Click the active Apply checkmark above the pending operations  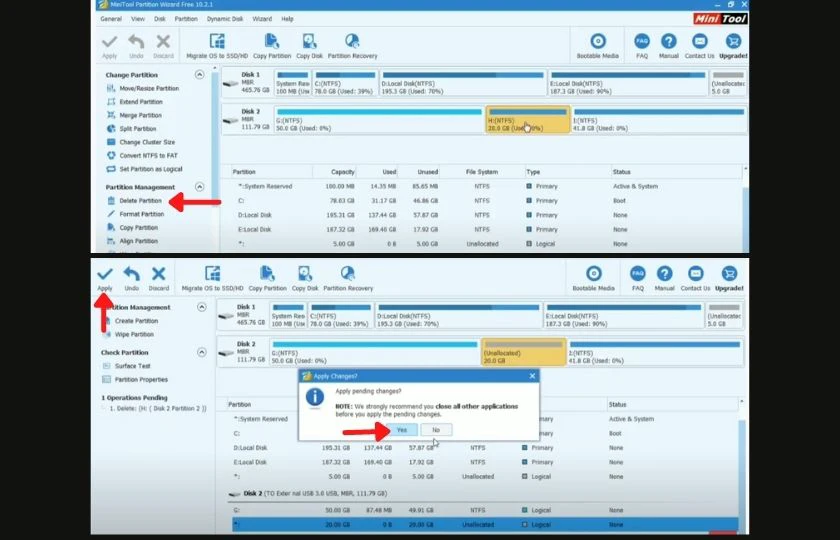click(105, 279)
